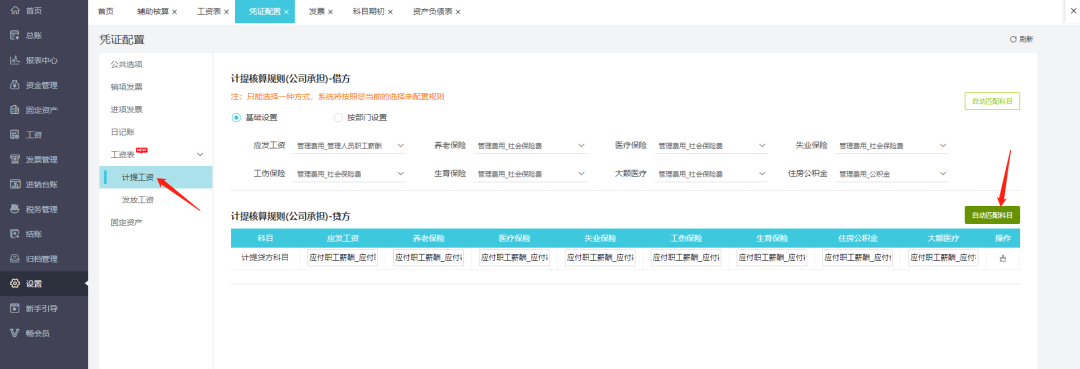Click the outlined 自动匹配科目 button in 借方 section
This screenshot has width=1080, height=369.
(992, 101)
